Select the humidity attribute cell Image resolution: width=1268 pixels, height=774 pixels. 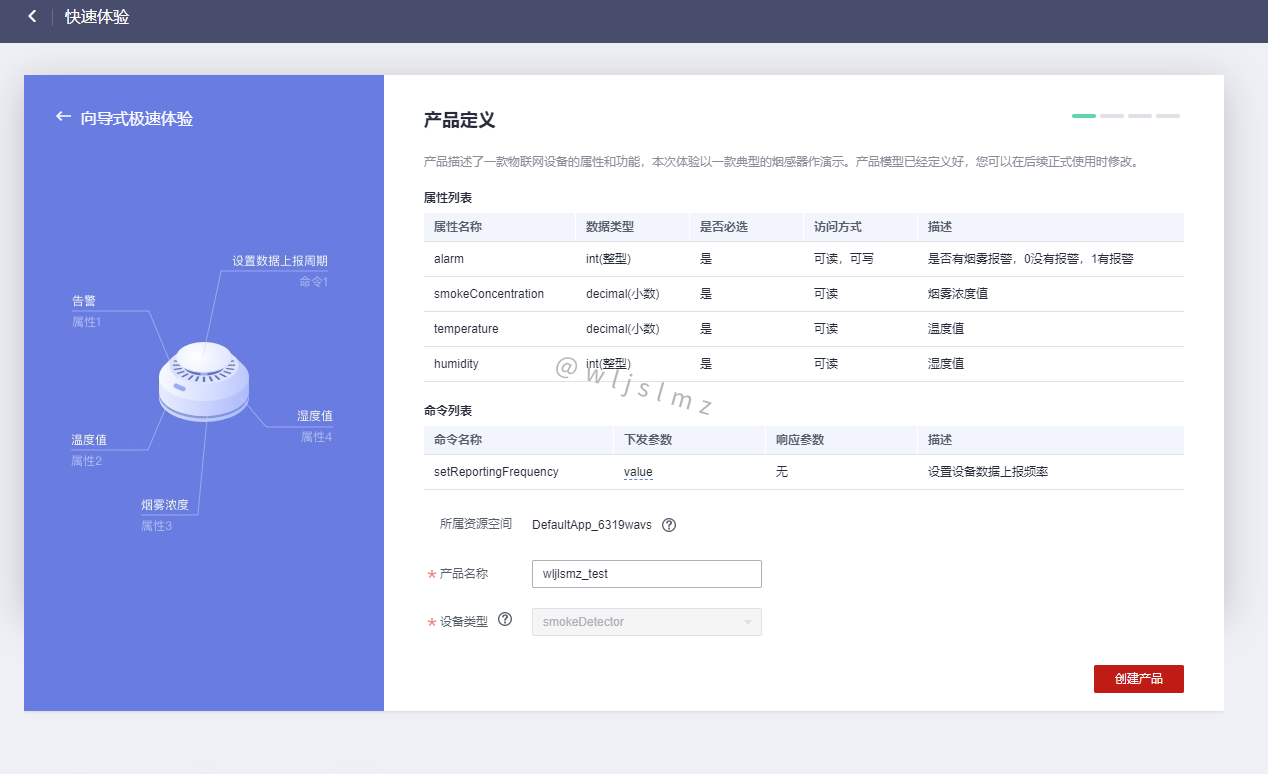(456, 364)
